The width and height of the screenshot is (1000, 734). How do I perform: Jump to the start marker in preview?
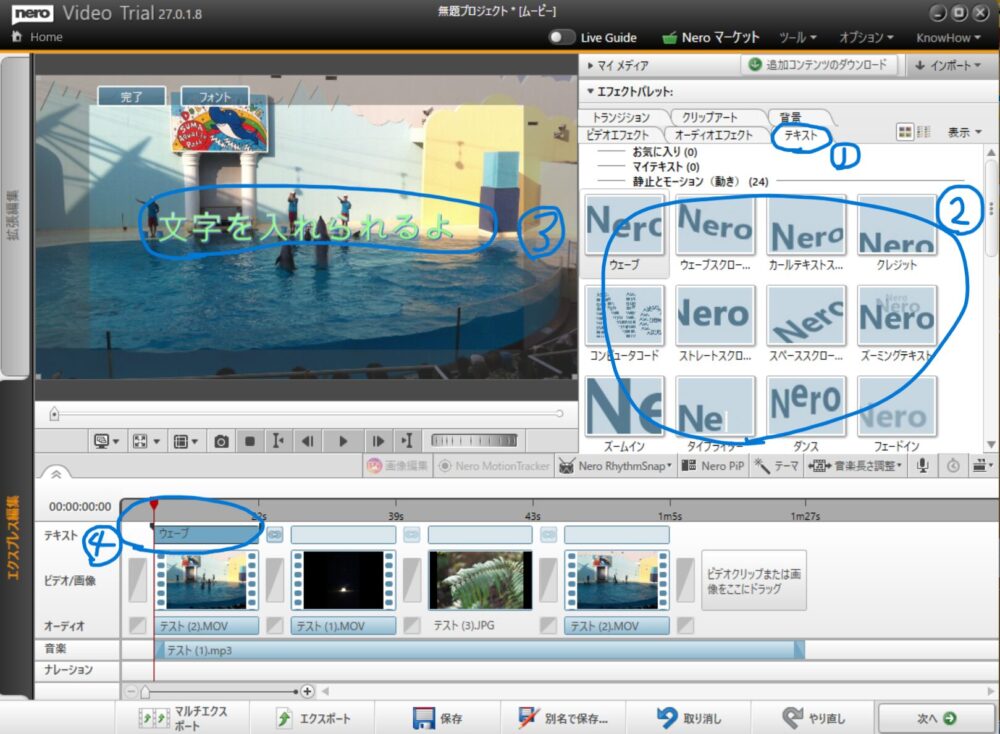click(x=278, y=441)
